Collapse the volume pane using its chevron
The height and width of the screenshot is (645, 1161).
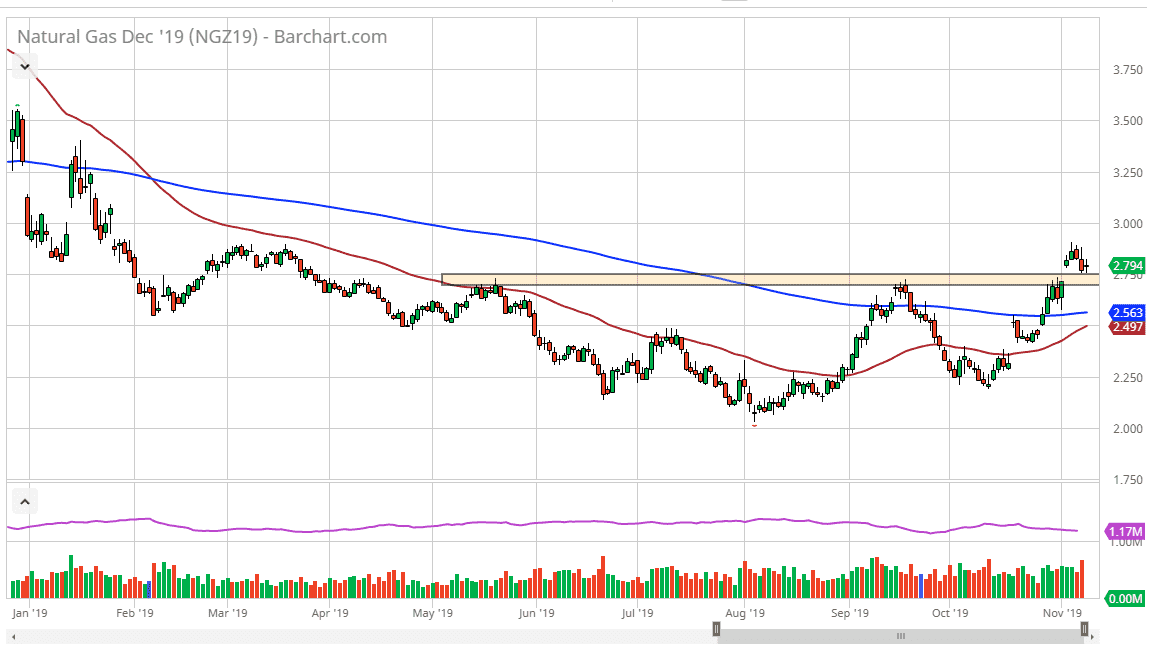pos(24,501)
